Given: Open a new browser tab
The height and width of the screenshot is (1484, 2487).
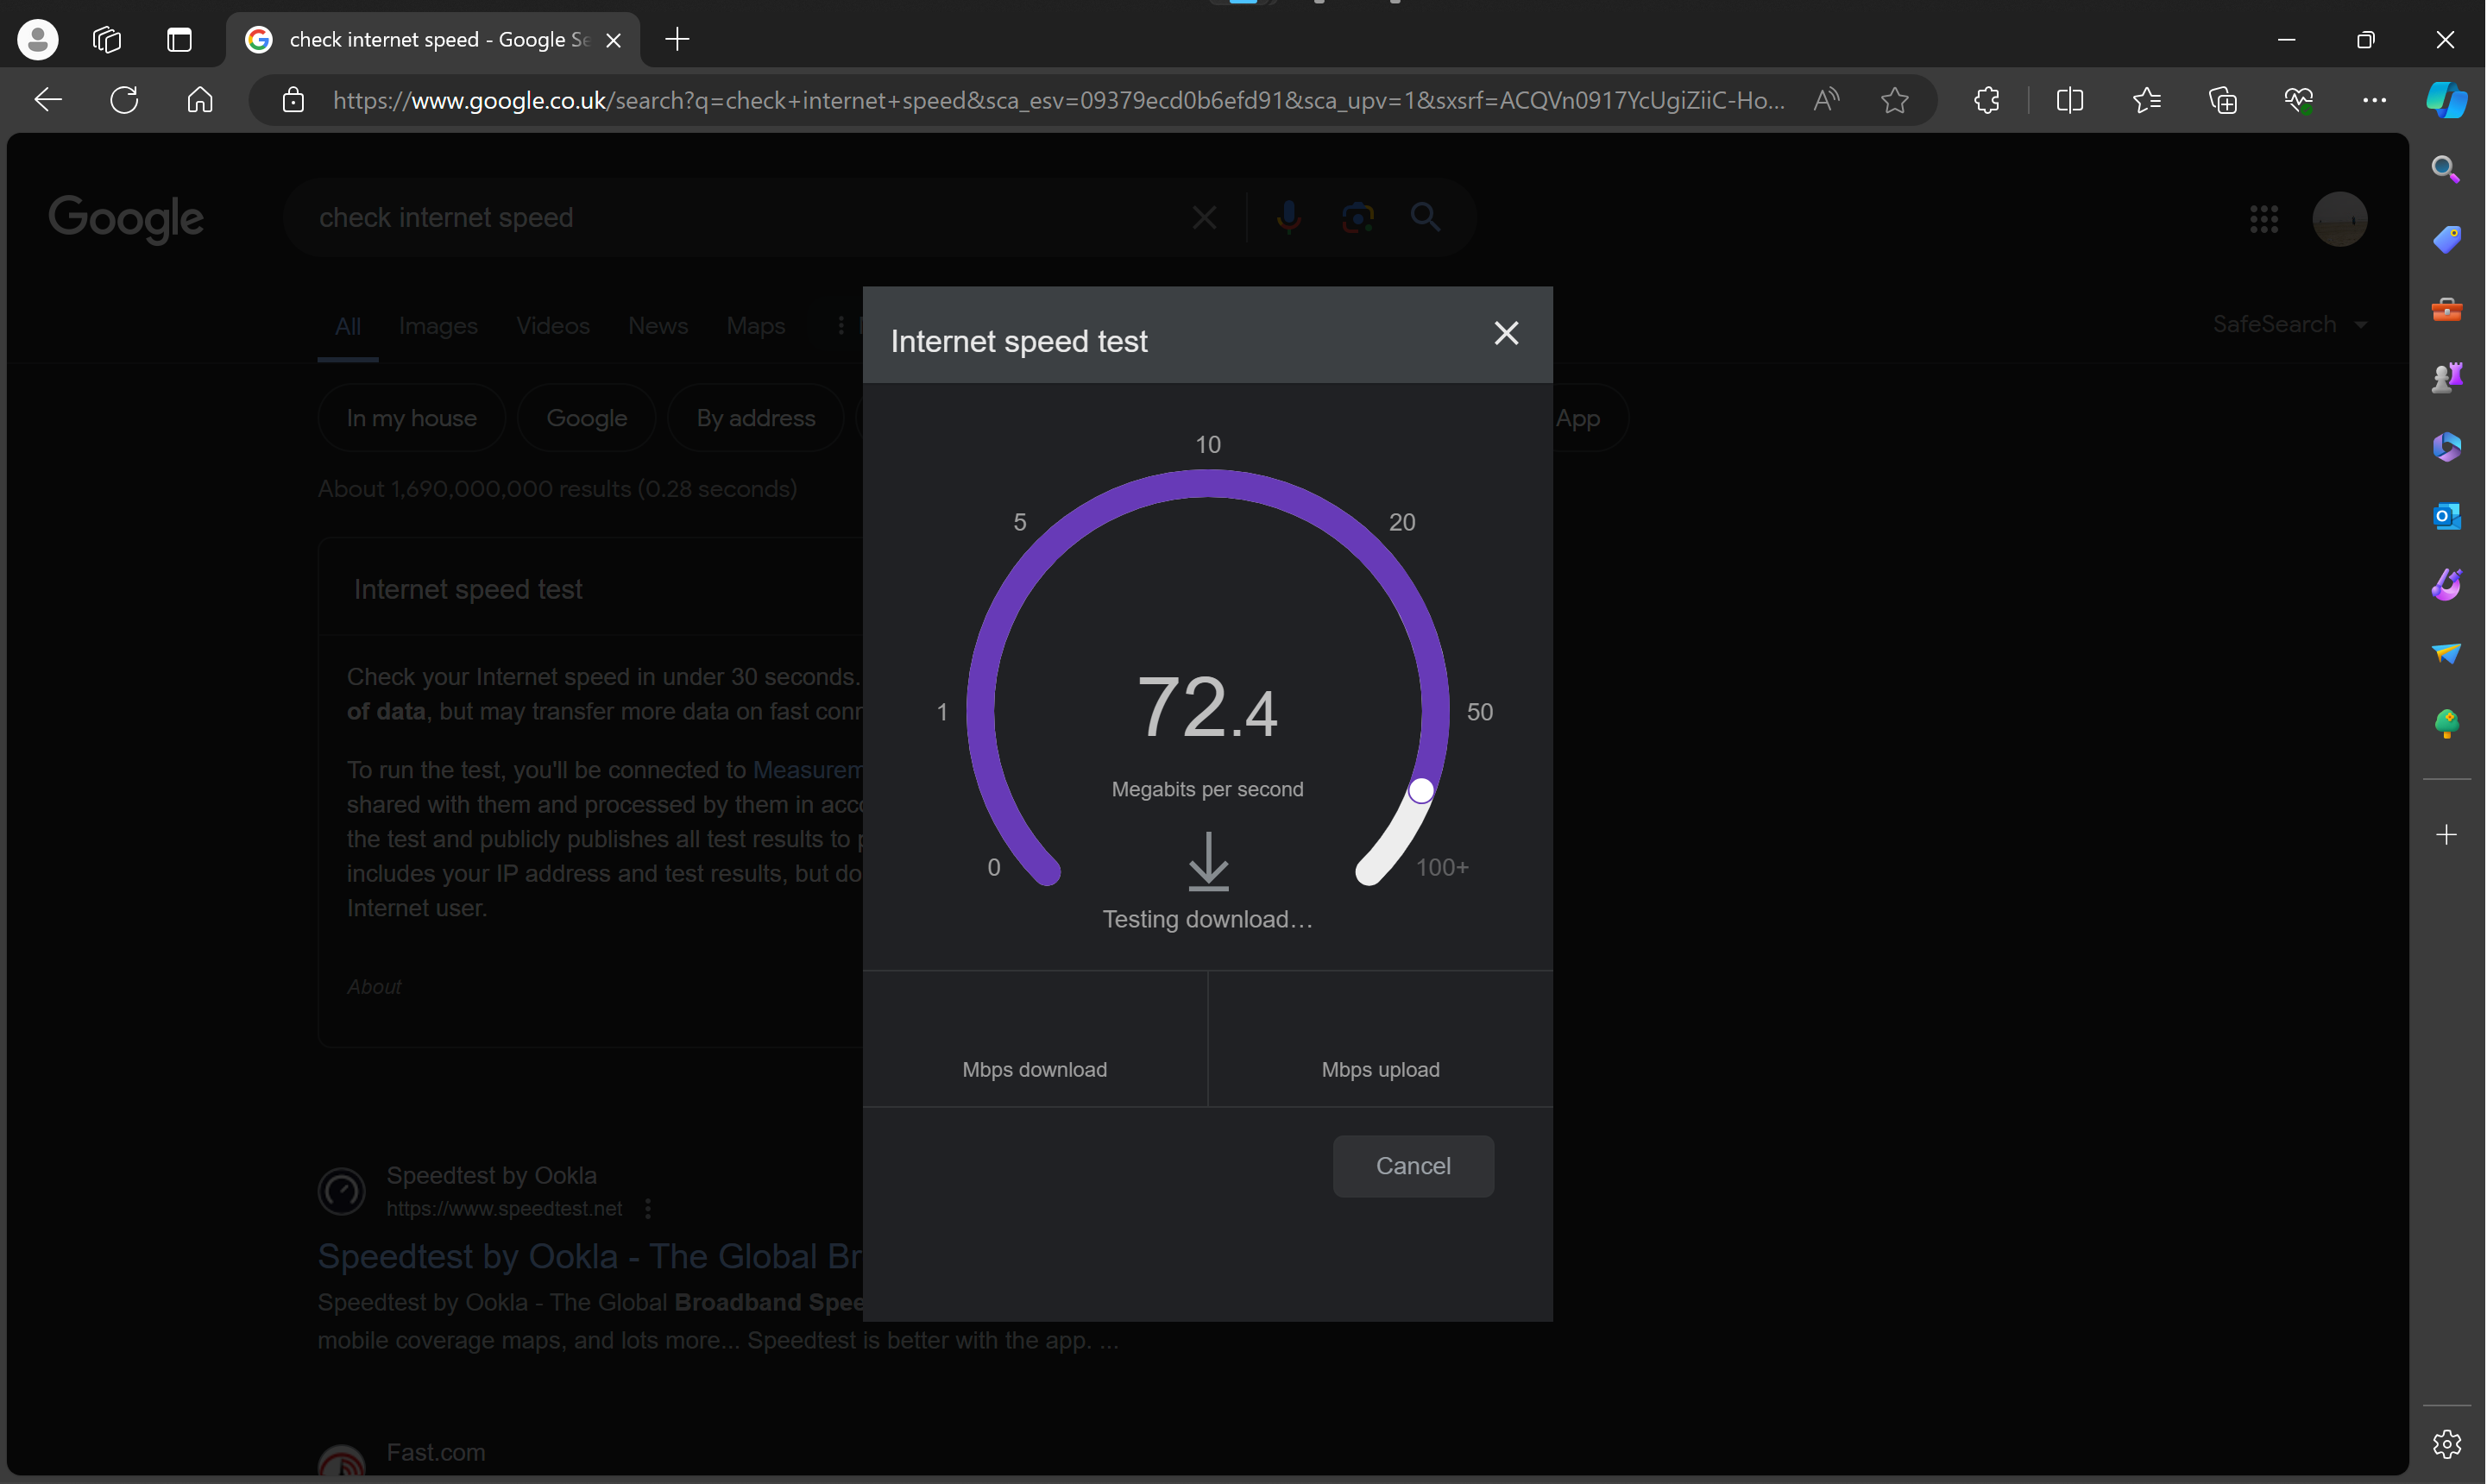Looking at the screenshot, I should pyautogui.click(x=677, y=40).
